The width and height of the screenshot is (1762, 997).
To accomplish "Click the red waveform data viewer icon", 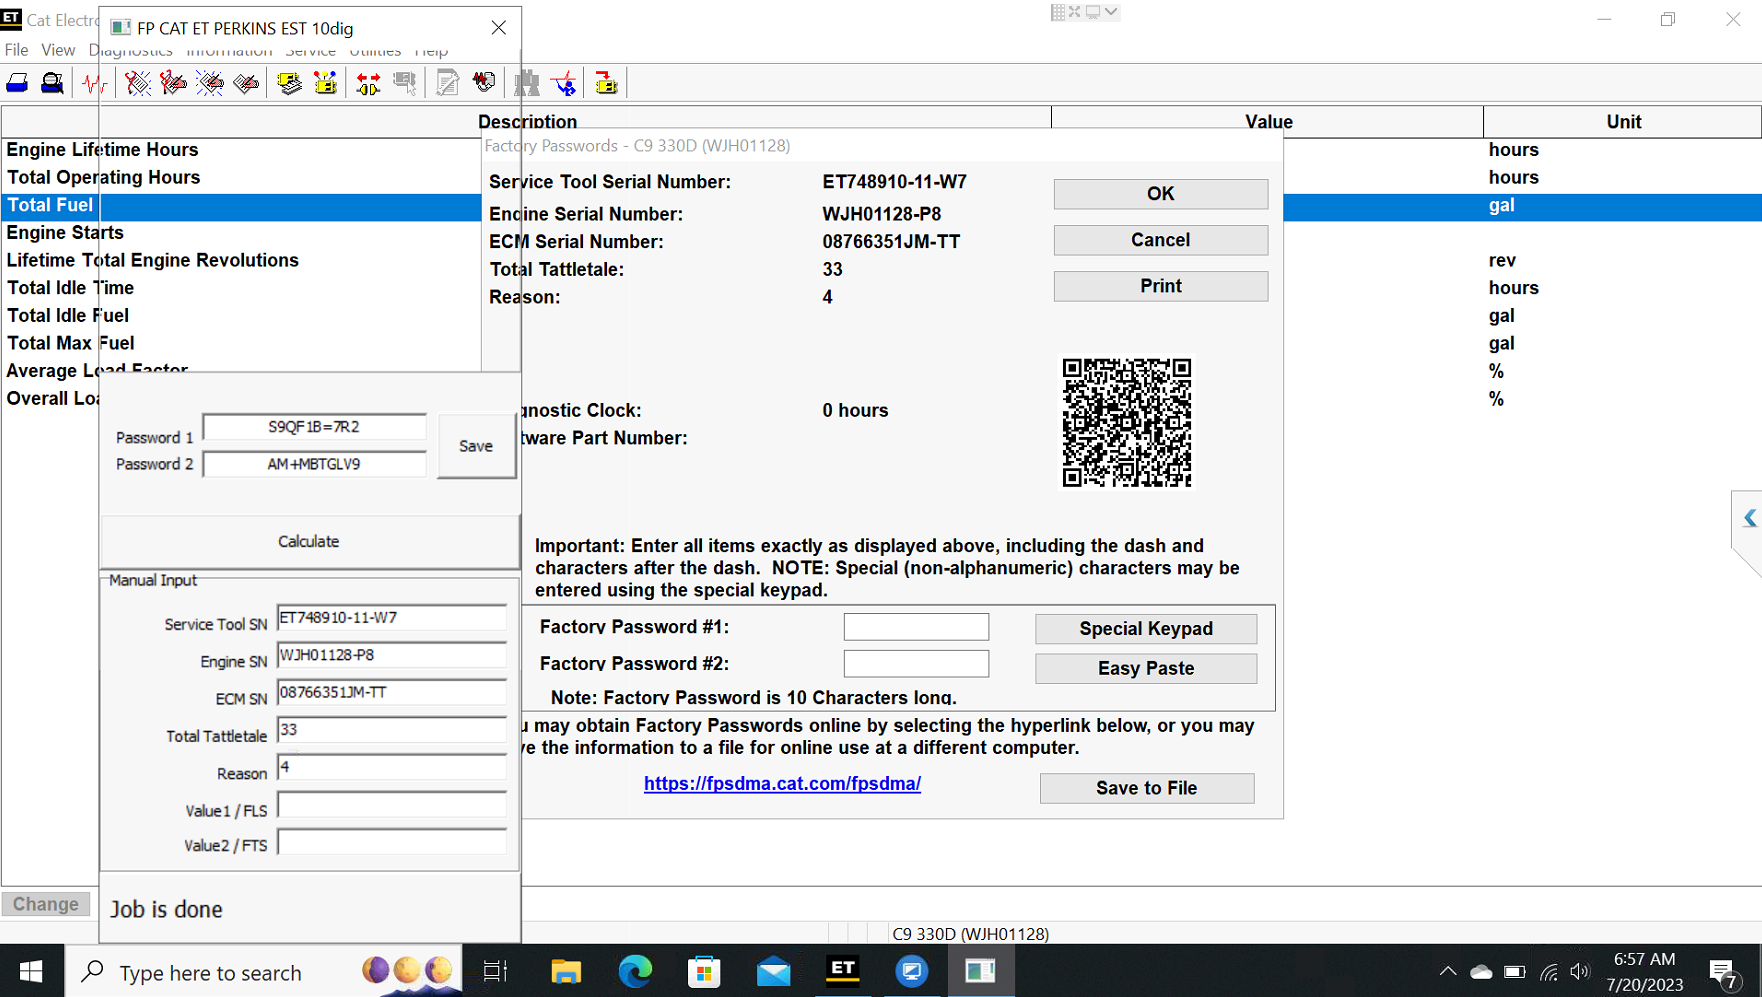I will [x=95, y=82].
